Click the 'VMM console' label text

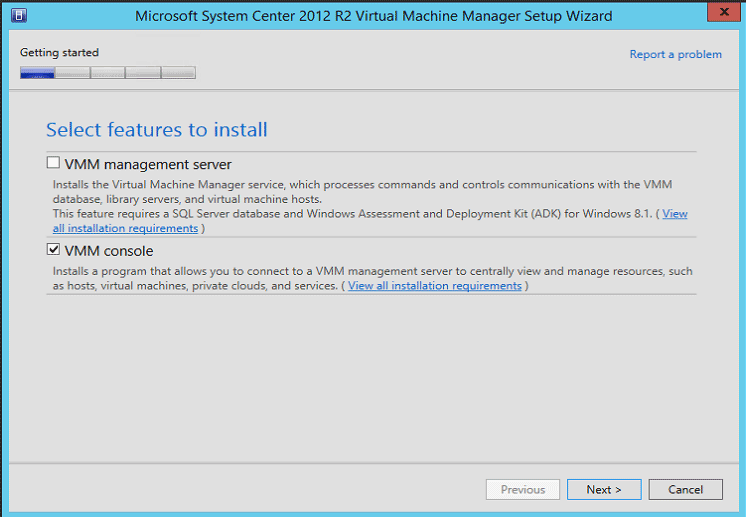[109, 251]
